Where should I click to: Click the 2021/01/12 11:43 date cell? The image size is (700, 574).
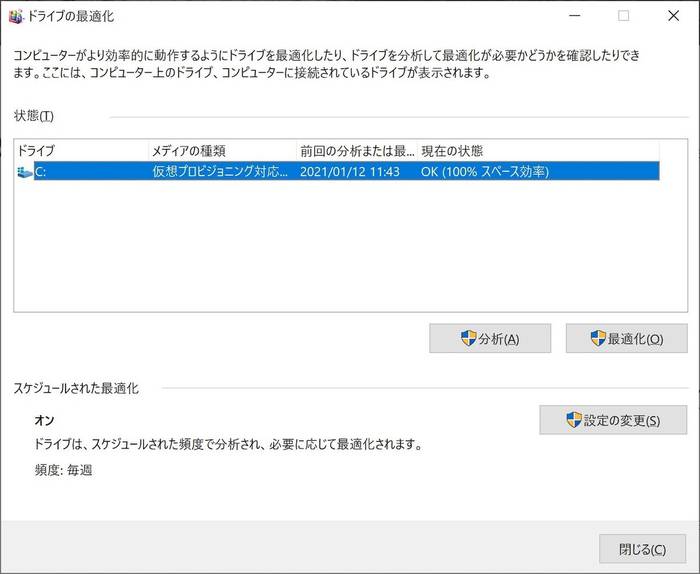[x=350, y=172]
